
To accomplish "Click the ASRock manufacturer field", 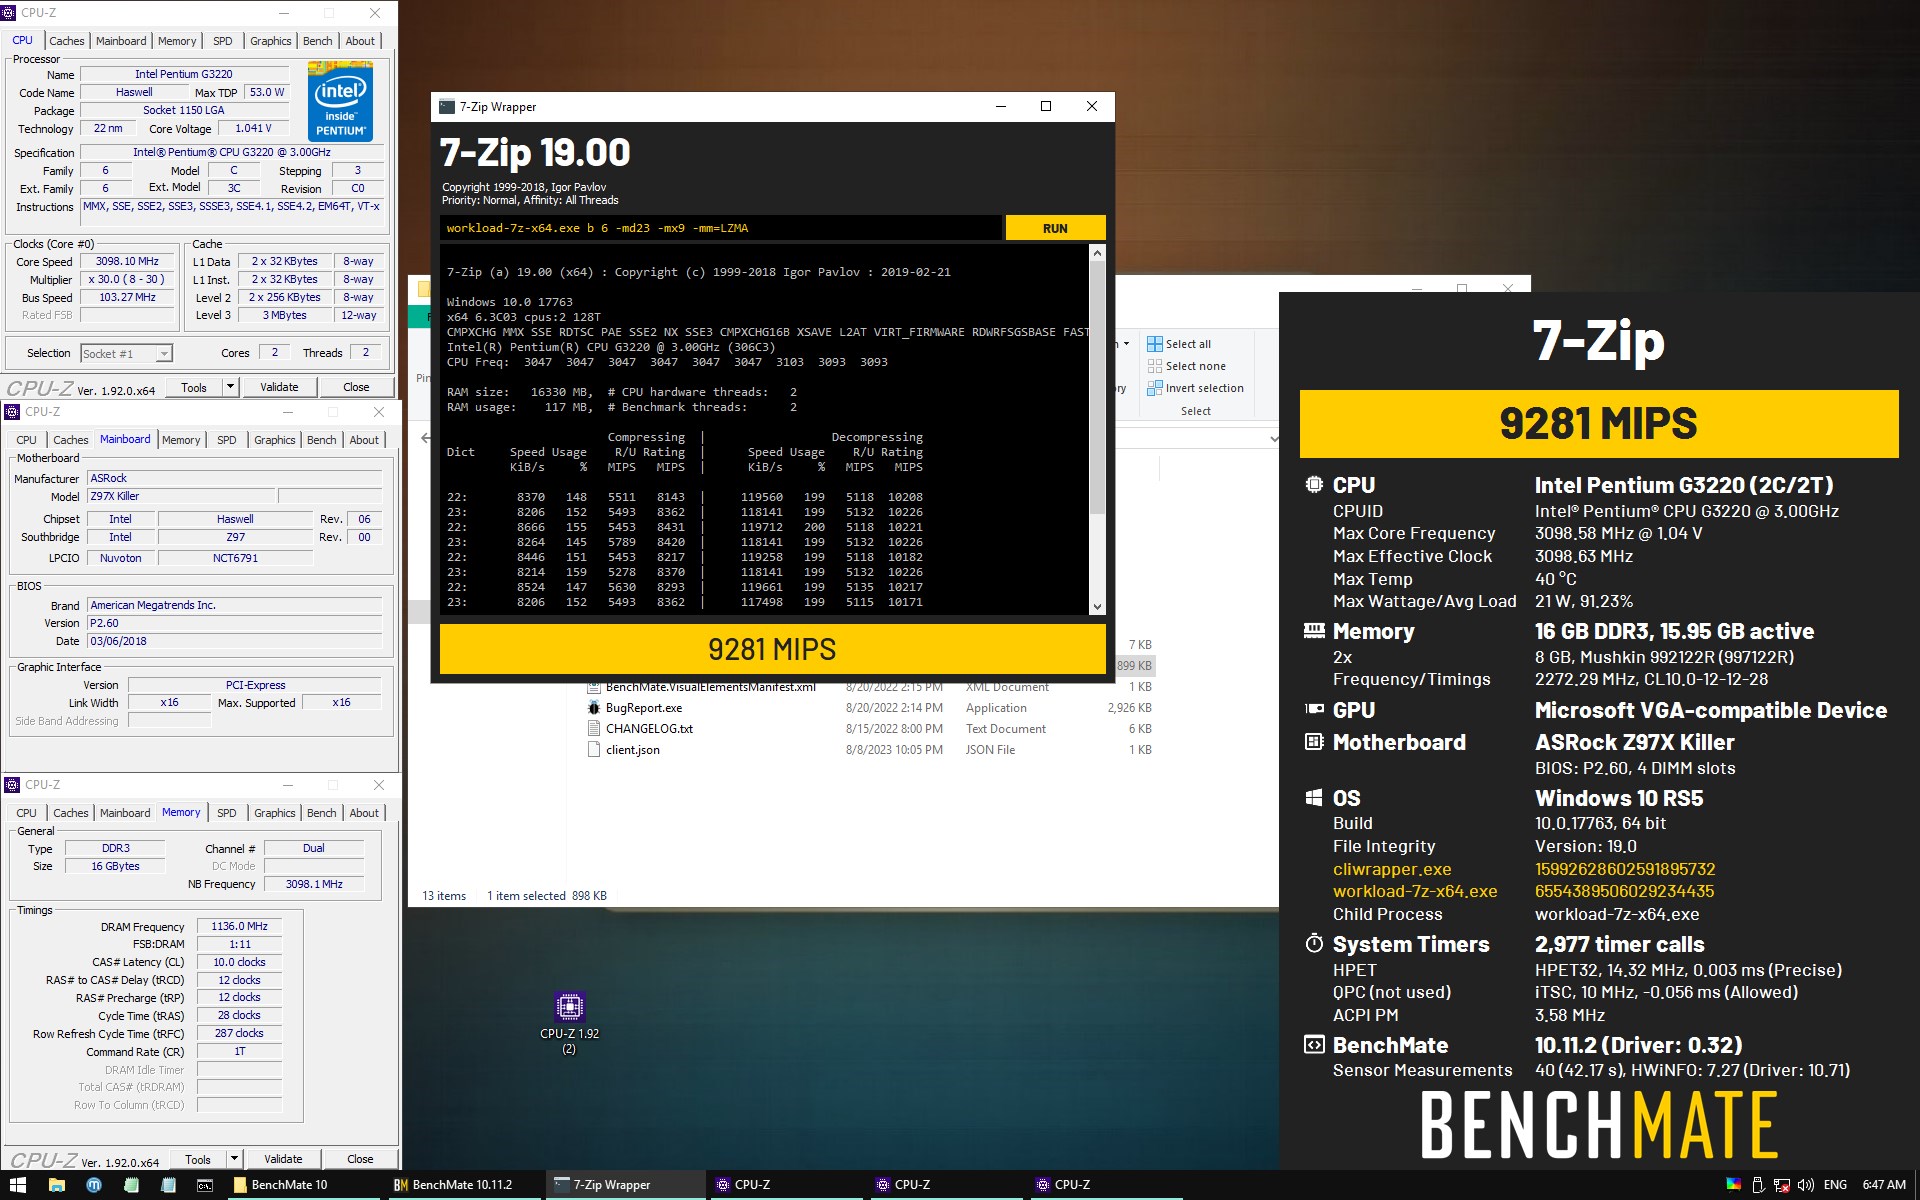I will [x=235, y=478].
